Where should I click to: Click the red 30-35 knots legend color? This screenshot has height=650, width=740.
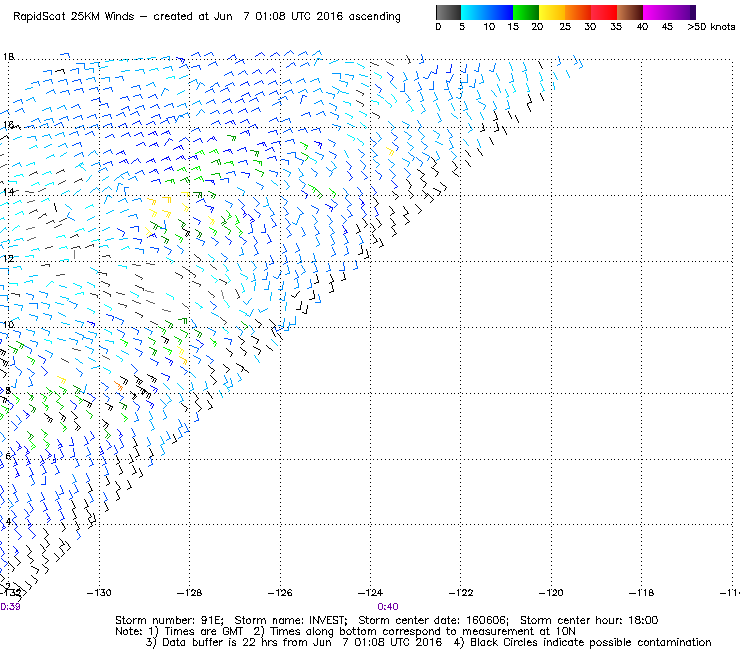(x=604, y=12)
